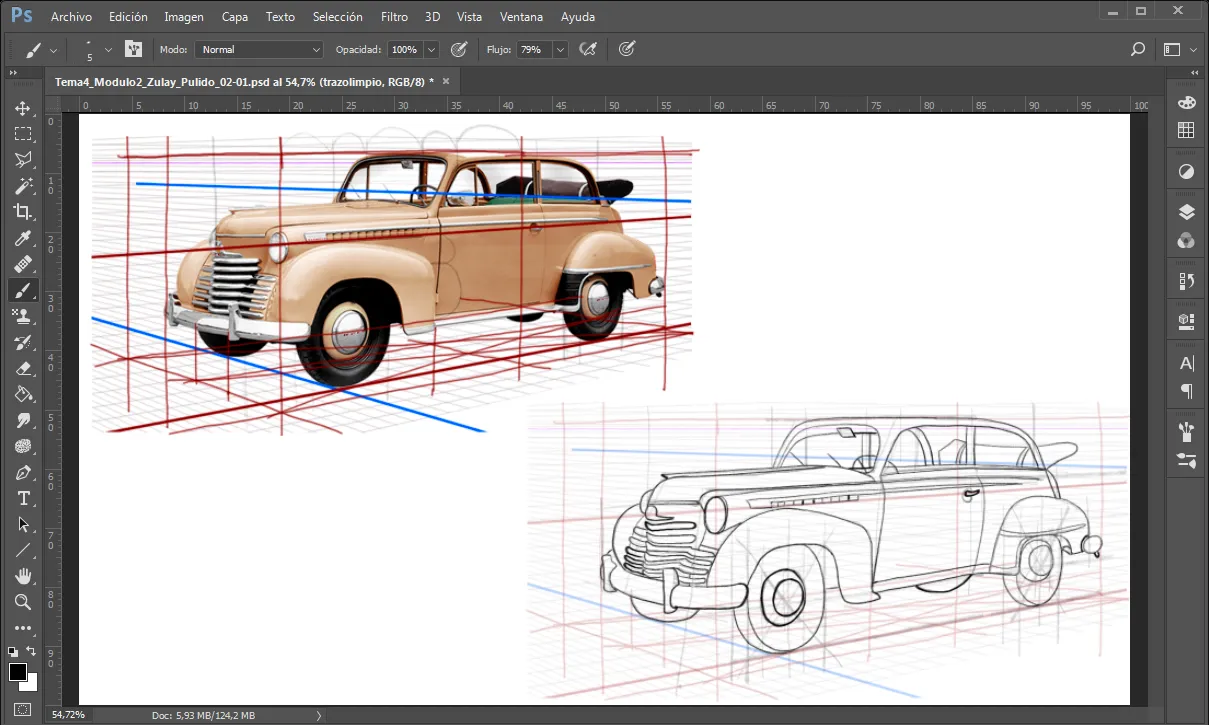
Task: Open the Imagen menu
Action: 184,17
